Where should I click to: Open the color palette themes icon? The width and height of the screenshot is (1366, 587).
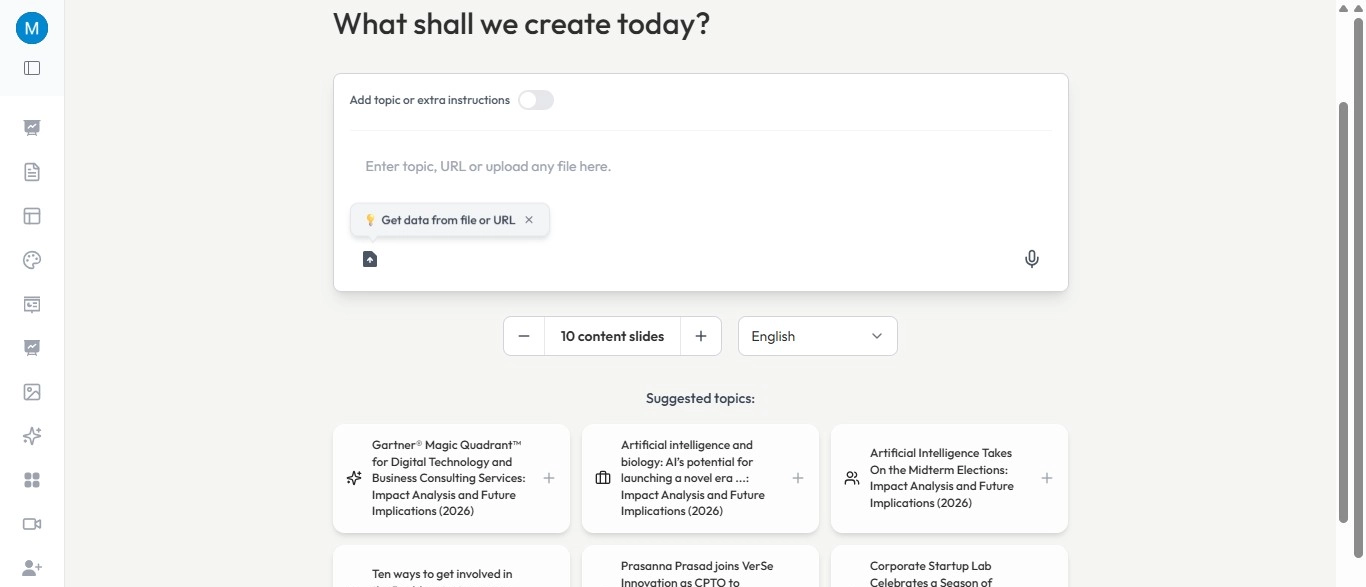pos(32,260)
